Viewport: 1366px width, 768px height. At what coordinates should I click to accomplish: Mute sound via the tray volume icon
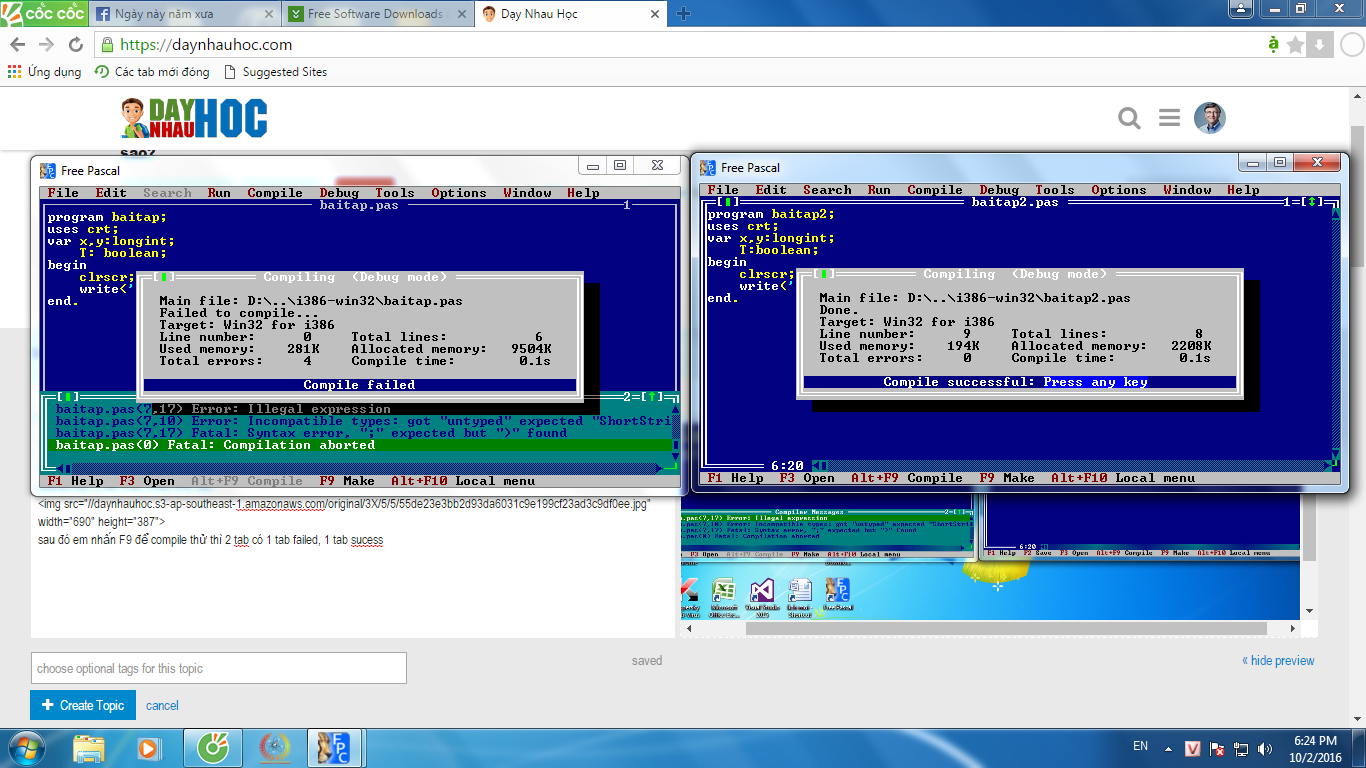pos(1266,748)
